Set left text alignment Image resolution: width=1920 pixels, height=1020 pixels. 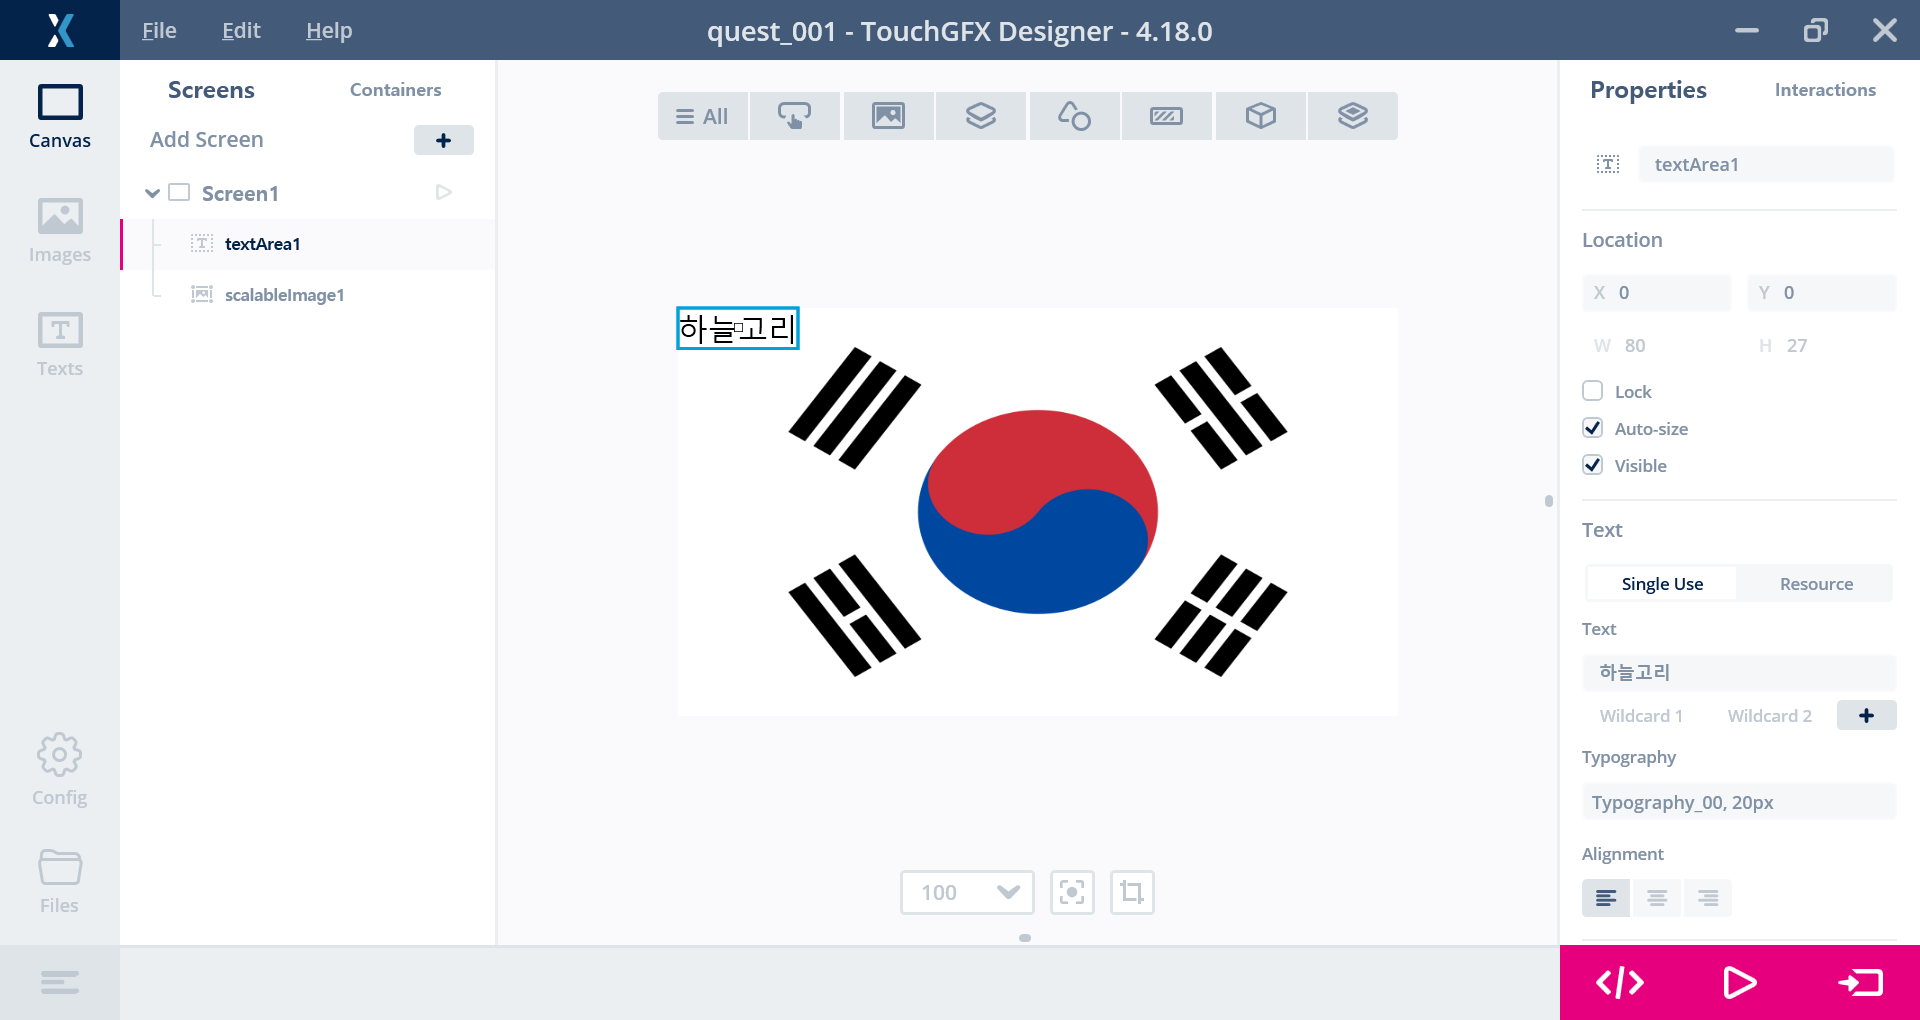point(1606,898)
